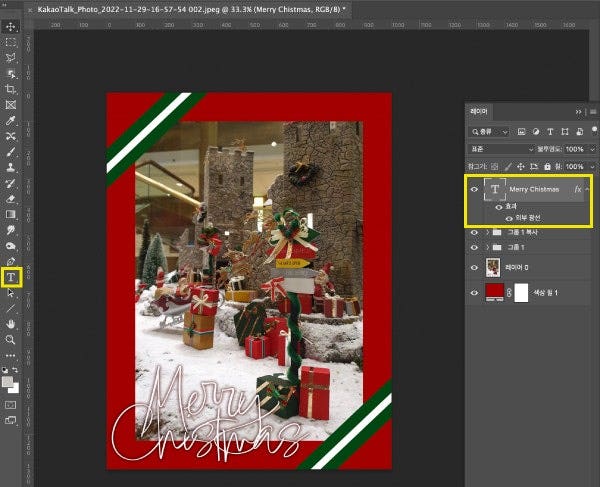Hide the 그룹 1 group
600x487 pixels.
point(474,248)
